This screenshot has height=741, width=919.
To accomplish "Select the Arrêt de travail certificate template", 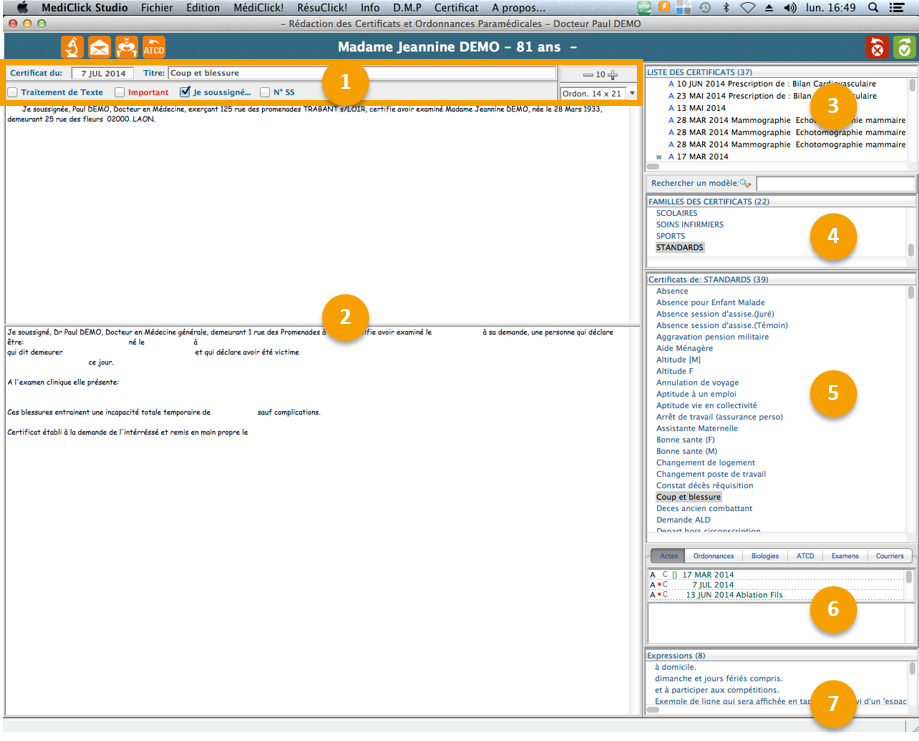I will (x=719, y=417).
